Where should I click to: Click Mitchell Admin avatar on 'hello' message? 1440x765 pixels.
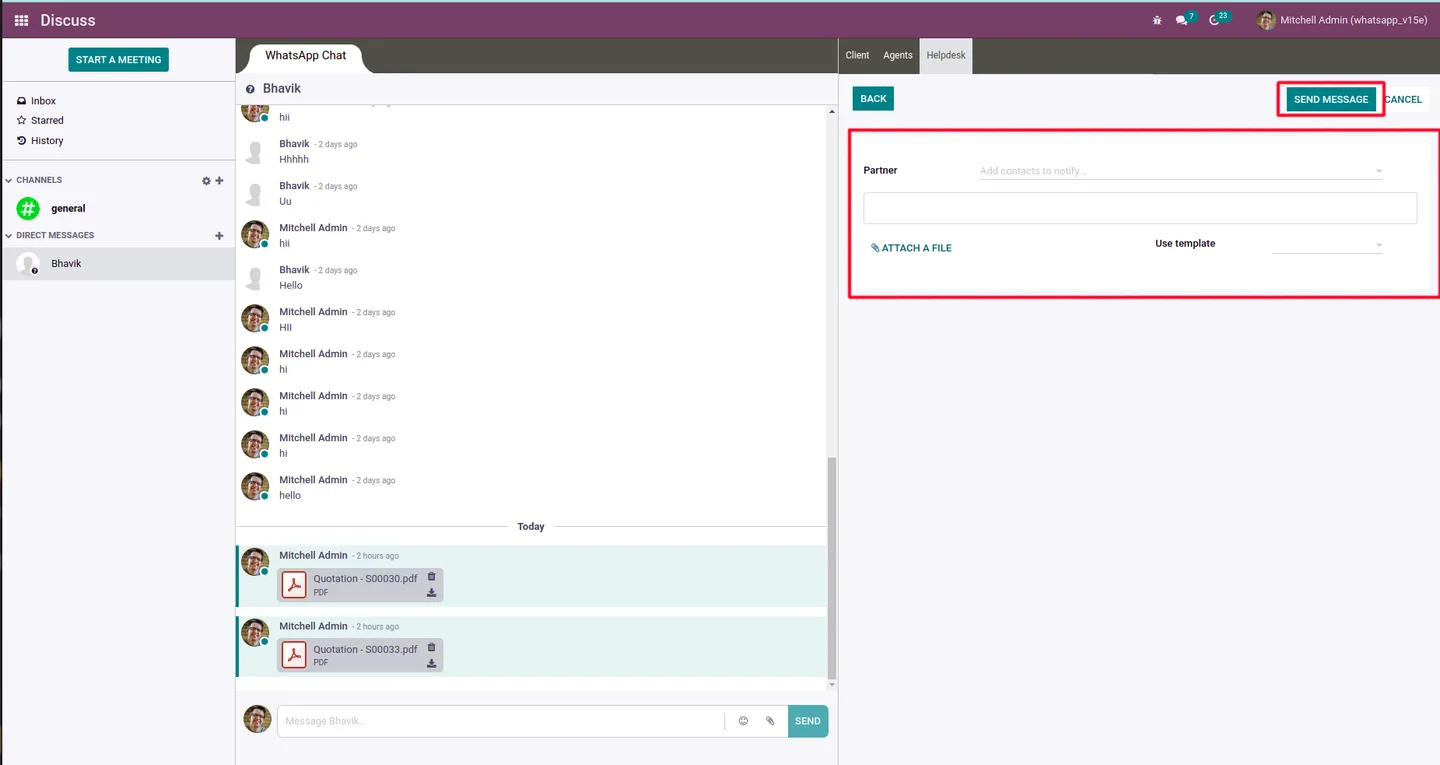[256, 486]
